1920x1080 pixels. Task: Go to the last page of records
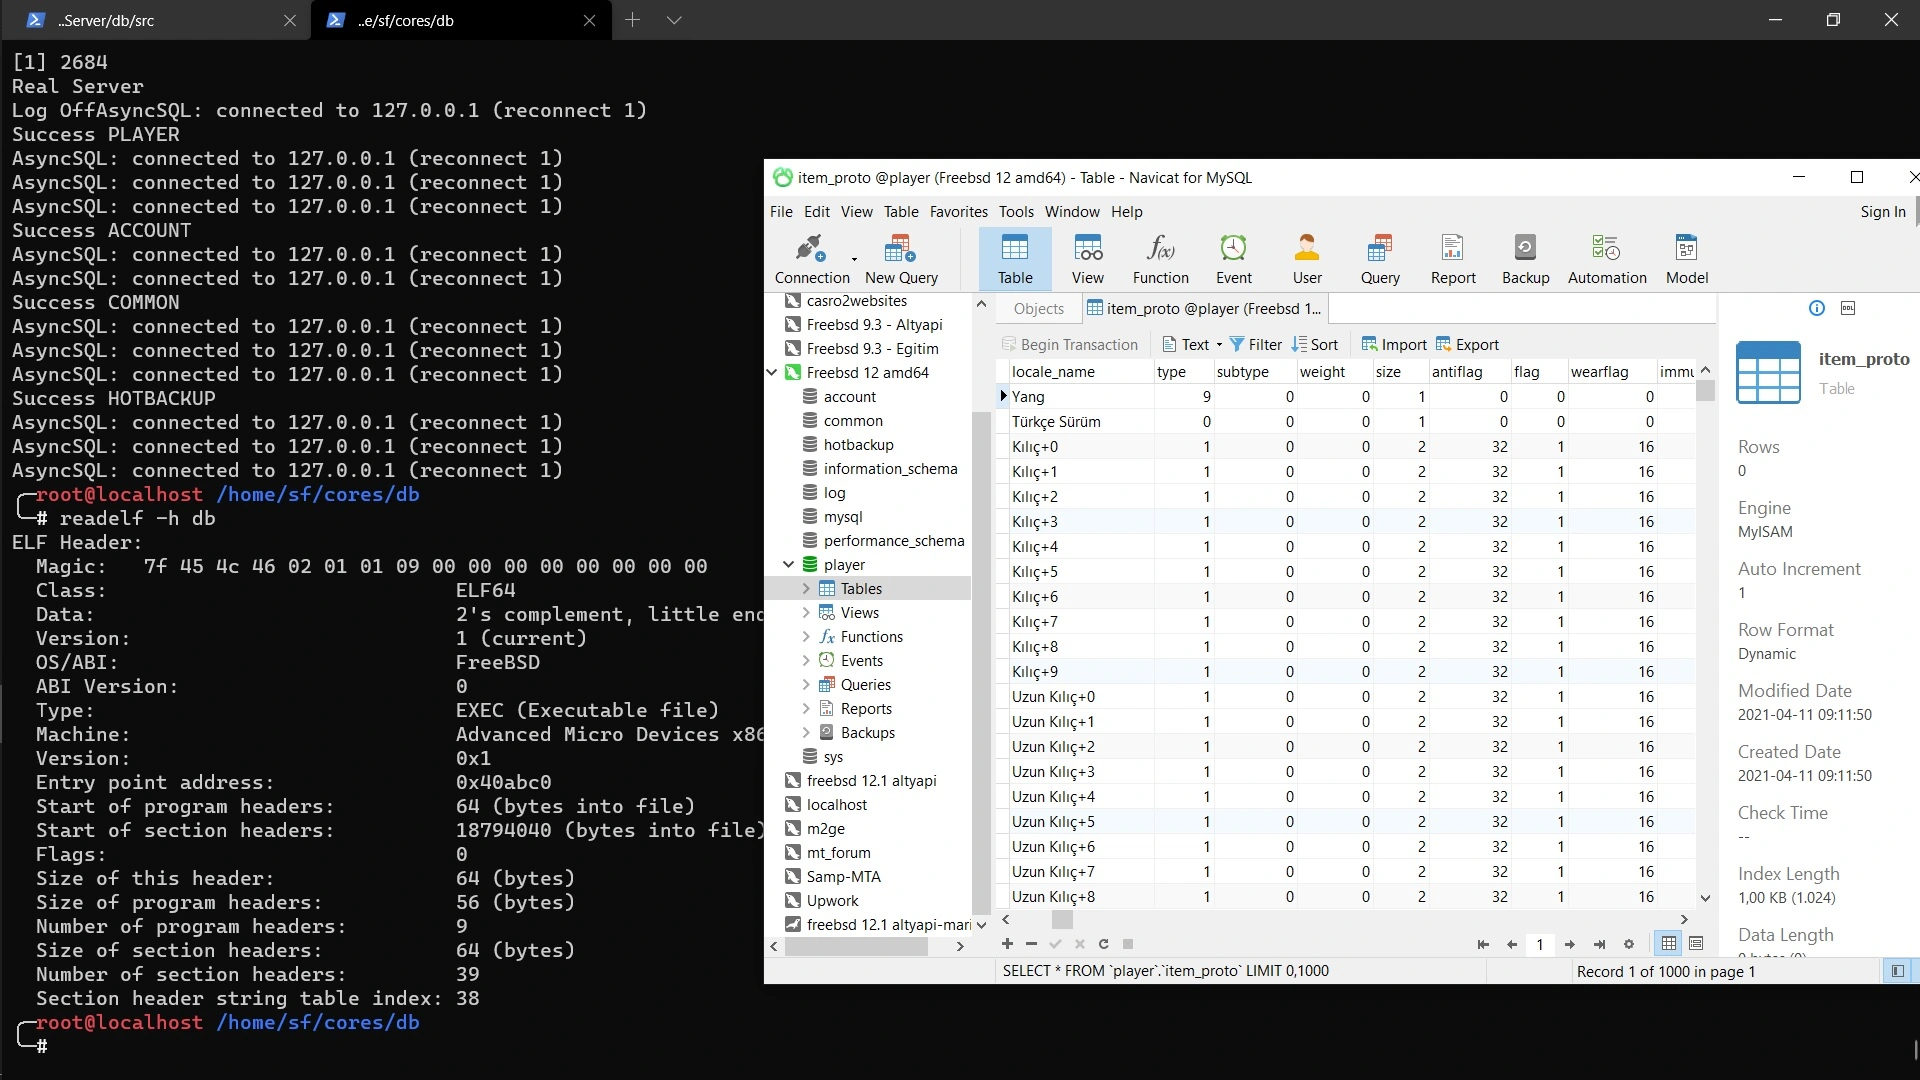pos(1599,944)
